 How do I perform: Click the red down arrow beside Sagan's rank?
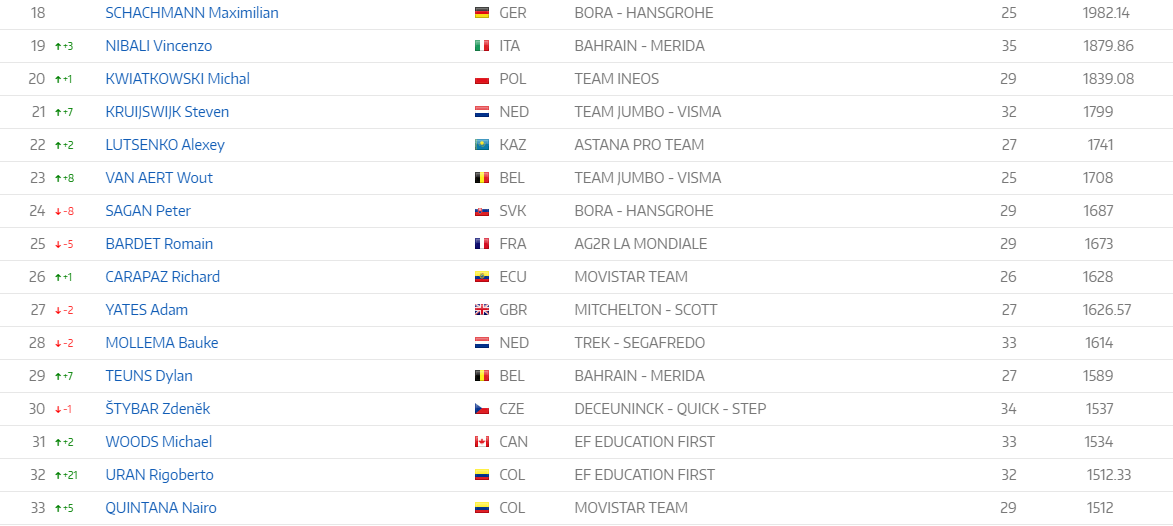[58, 212]
